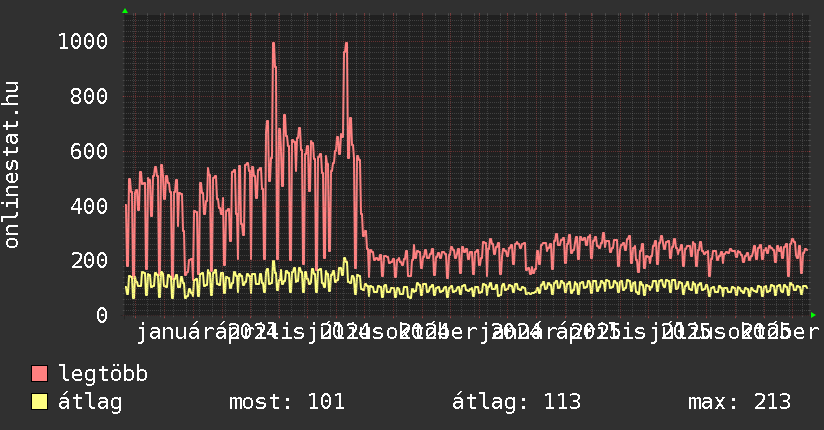Click the 800 label on the y-axis
The image size is (824, 430).
tap(90, 97)
